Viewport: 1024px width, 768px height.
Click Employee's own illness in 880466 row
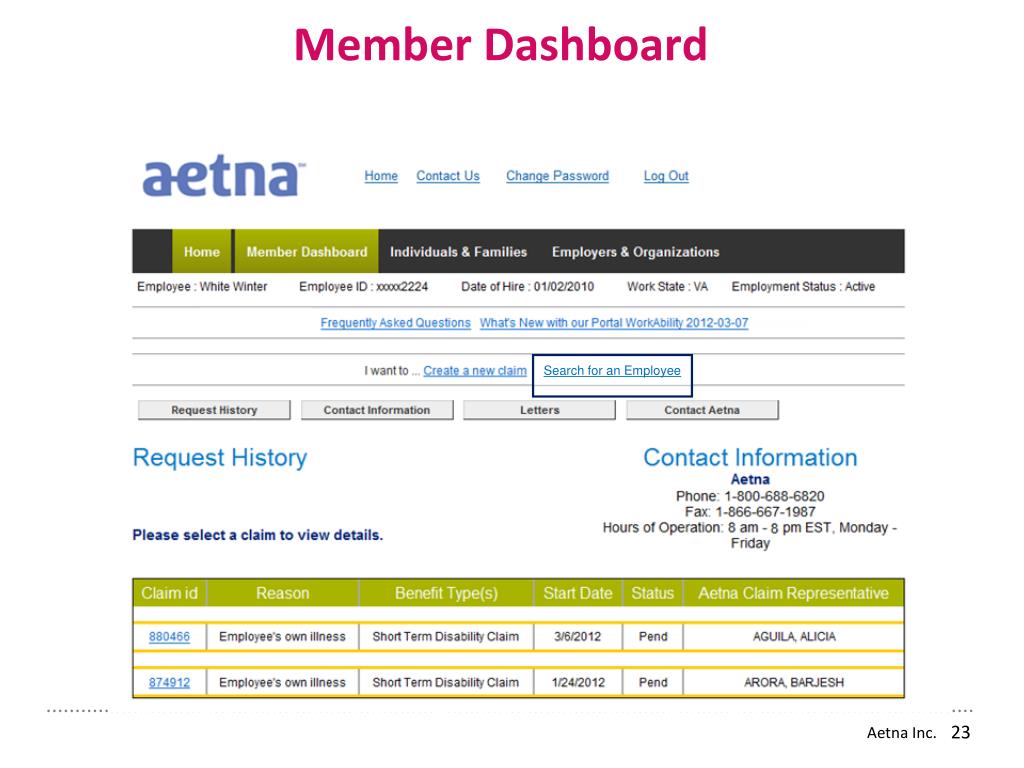[x=282, y=637]
